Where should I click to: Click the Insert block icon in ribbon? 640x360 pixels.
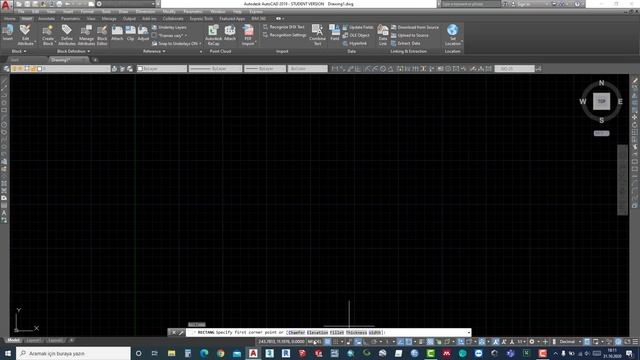(8, 32)
